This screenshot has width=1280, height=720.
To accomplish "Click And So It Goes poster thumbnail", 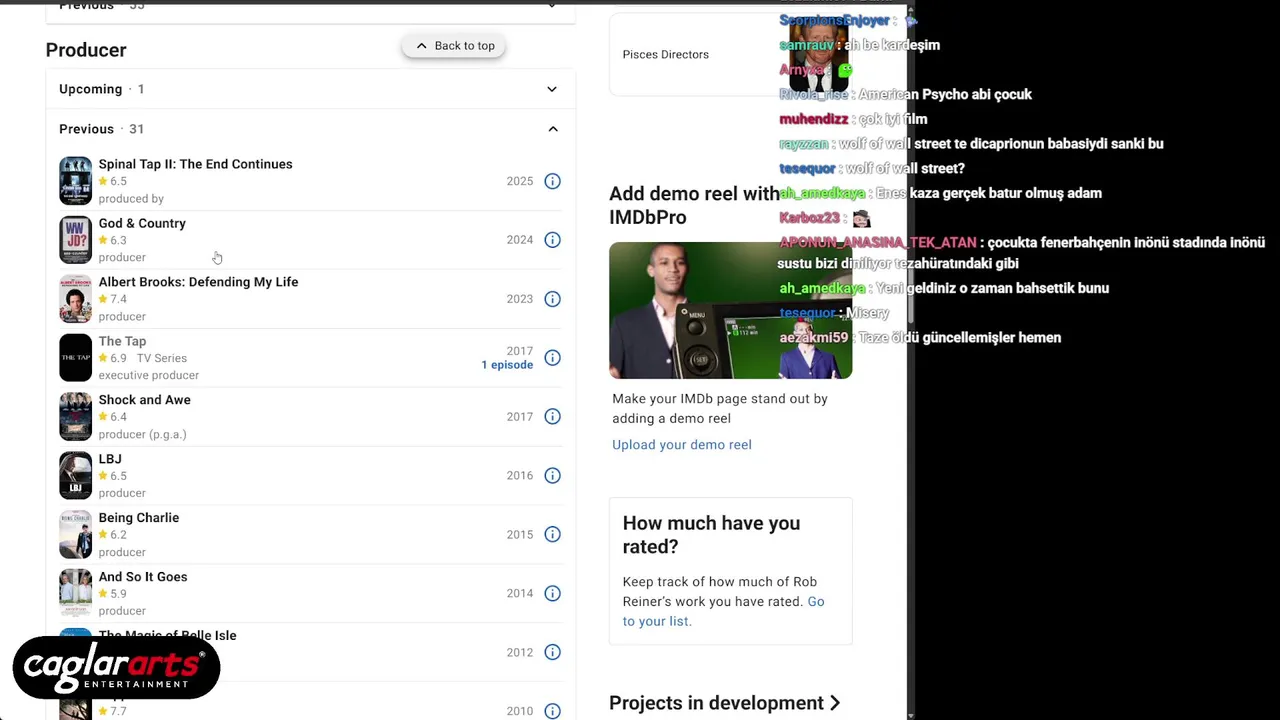I will (x=75, y=594).
